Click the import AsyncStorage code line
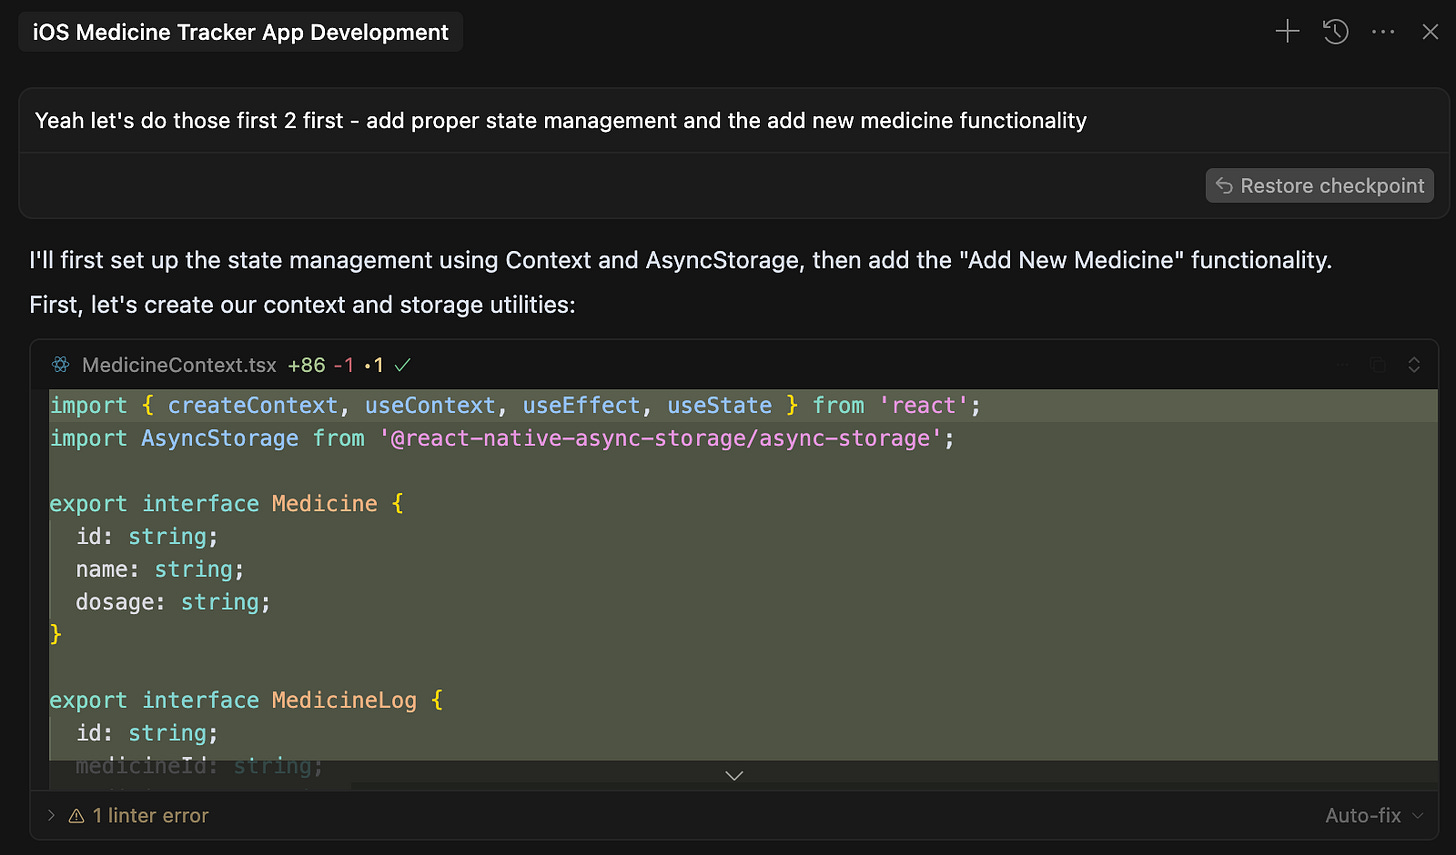The width and height of the screenshot is (1456, 855). tap(503, 438)
